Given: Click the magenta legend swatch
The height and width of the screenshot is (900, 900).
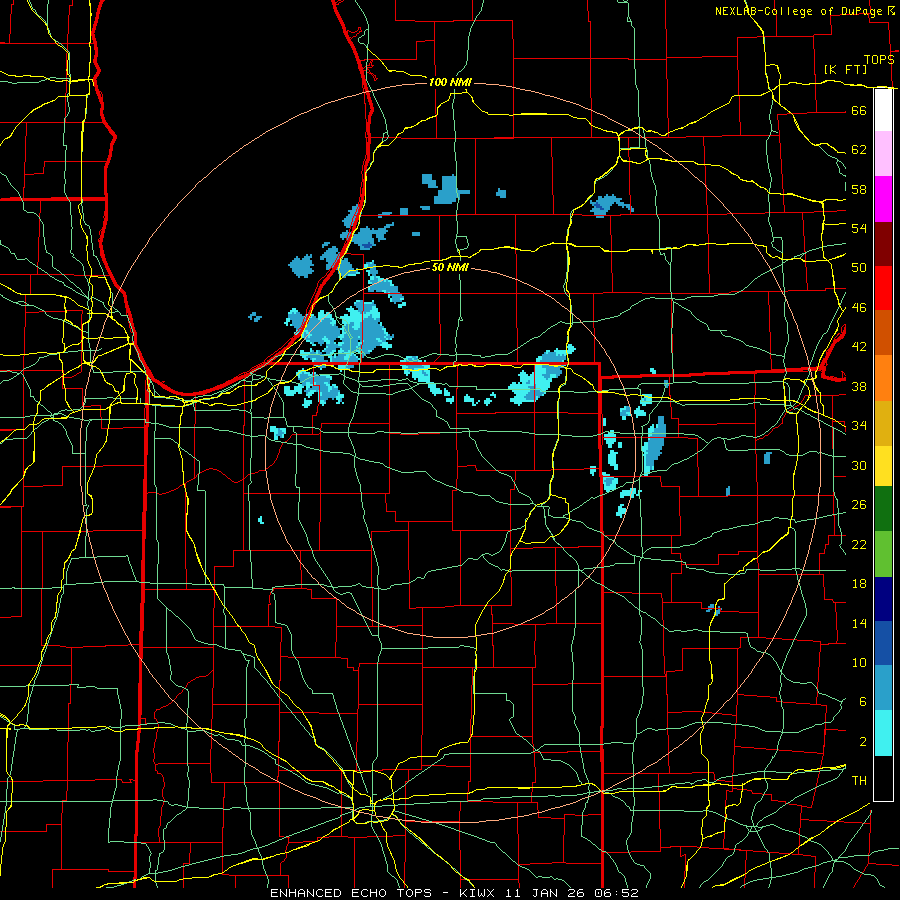Looking at the screenshot, I should (883, 199).
